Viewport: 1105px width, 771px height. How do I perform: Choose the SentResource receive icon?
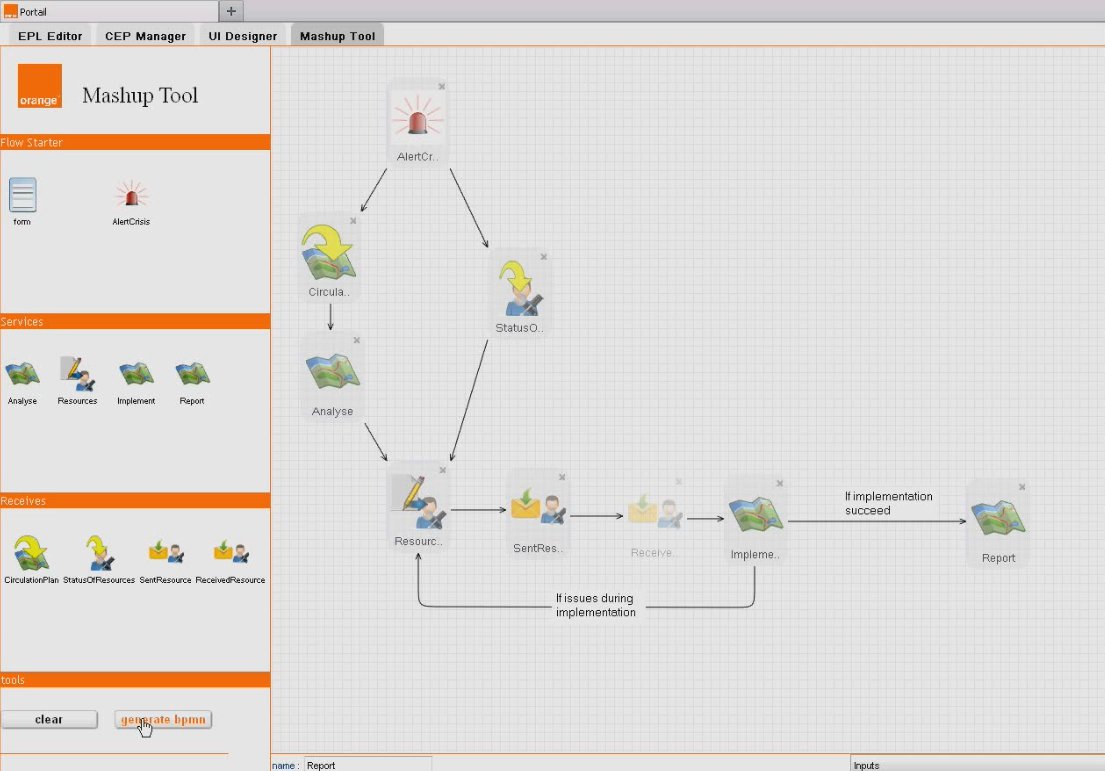(x=166, y=552)
